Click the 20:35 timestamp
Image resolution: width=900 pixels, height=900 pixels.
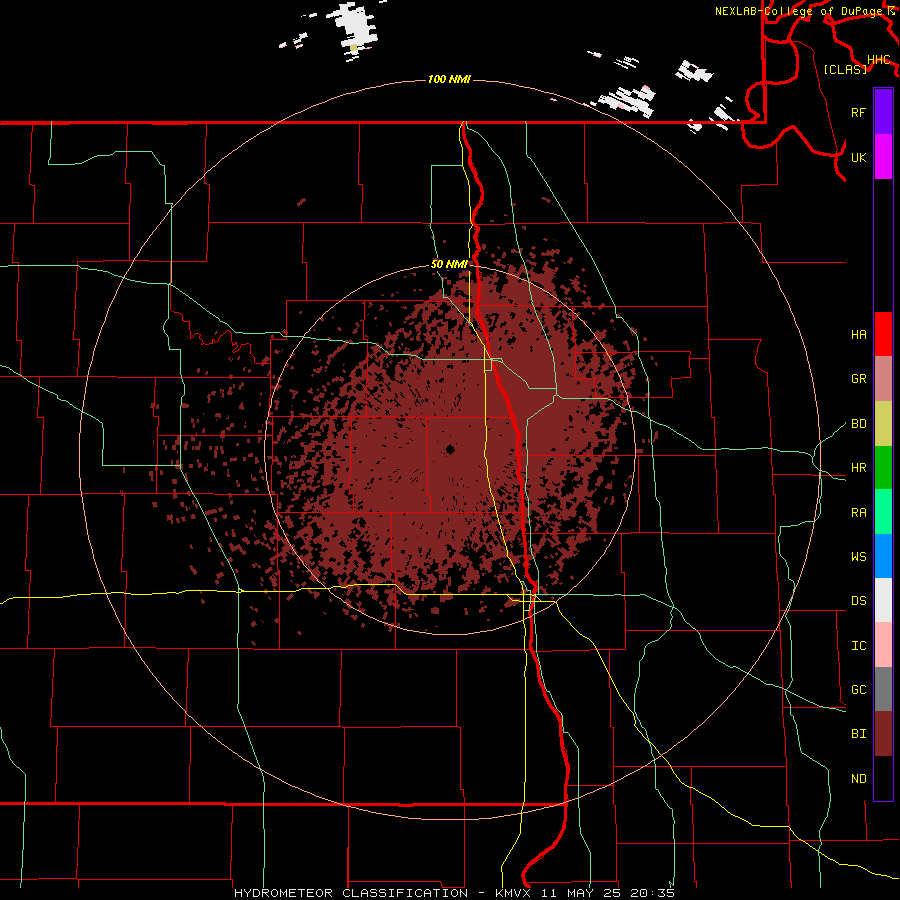652,893
